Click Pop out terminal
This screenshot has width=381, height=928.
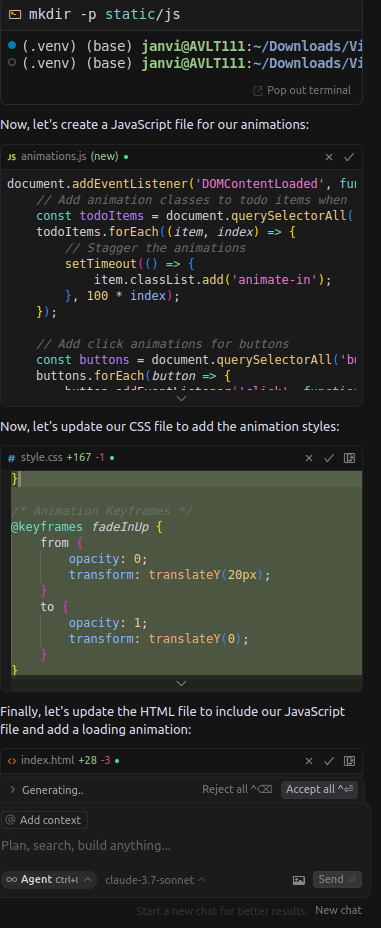coord(302,91)
